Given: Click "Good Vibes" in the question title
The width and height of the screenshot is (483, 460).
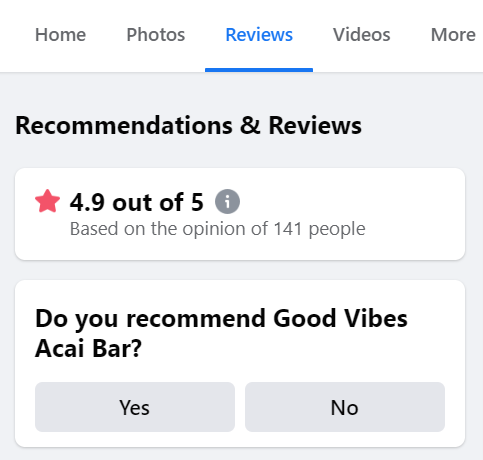Looking at the screenshot, I should pyautogui.click(x=340, y=318).
